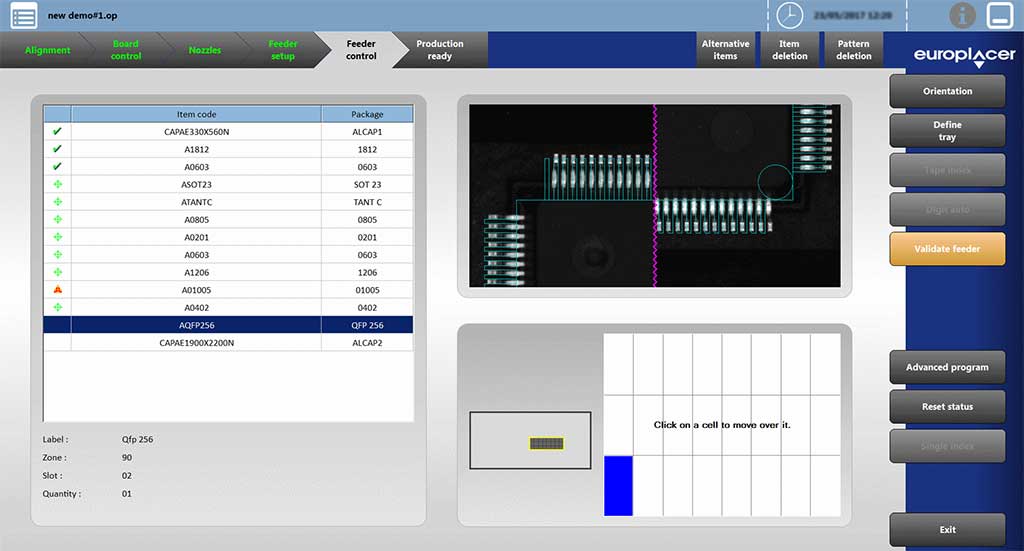Screen dimensions: 1024x551
Task: Click the window panel icon top right
Action: click(x=999, y=15)
